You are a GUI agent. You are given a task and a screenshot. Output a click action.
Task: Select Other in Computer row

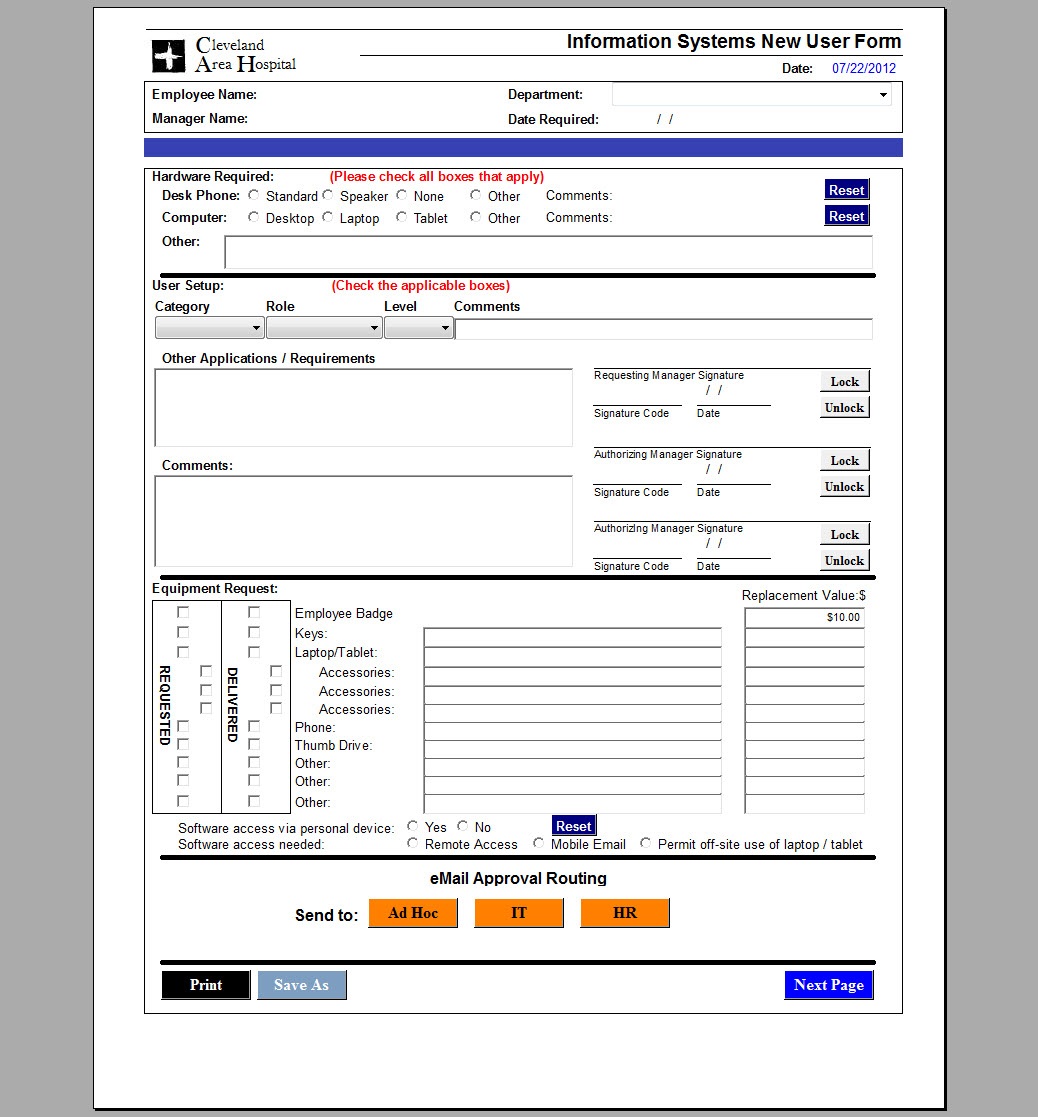click(x=475, y=217)
